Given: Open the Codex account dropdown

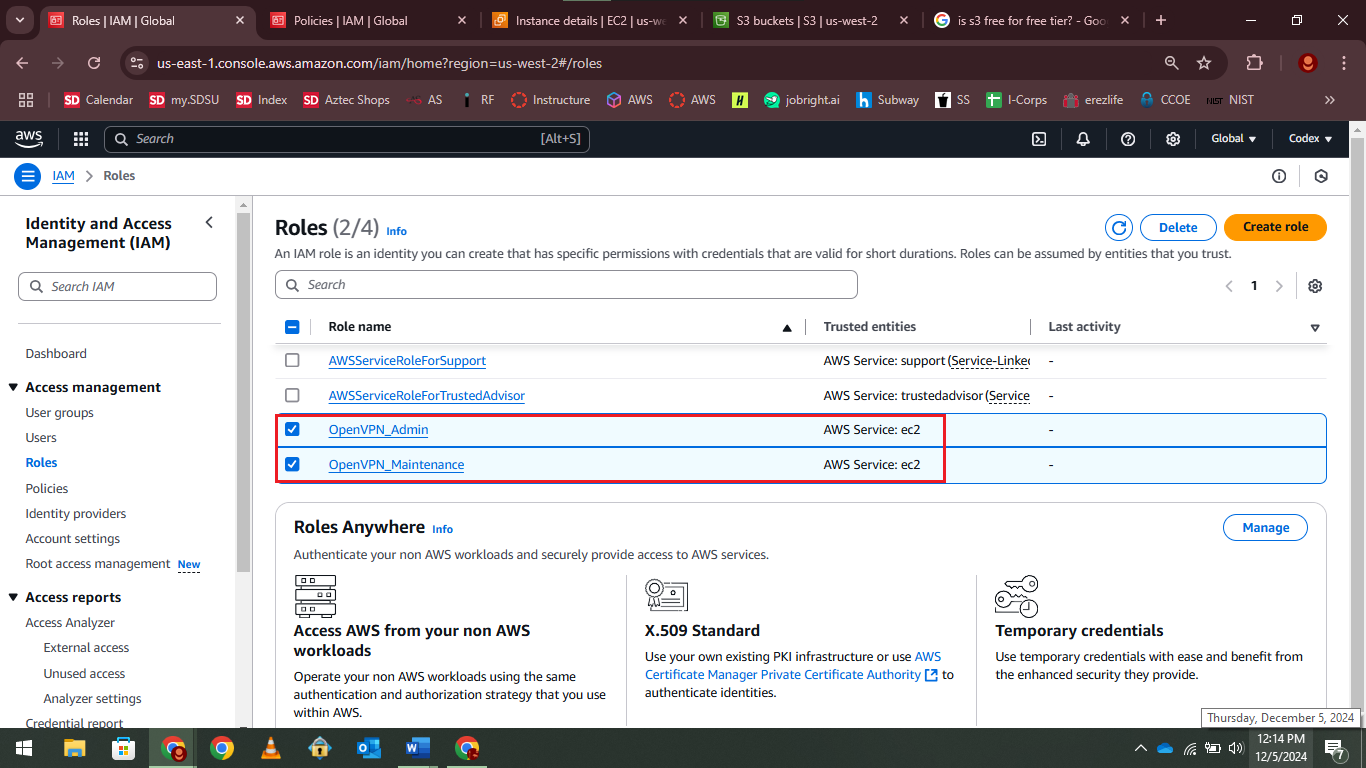Looking at the screenshot, I should [x=1310, y=139].
